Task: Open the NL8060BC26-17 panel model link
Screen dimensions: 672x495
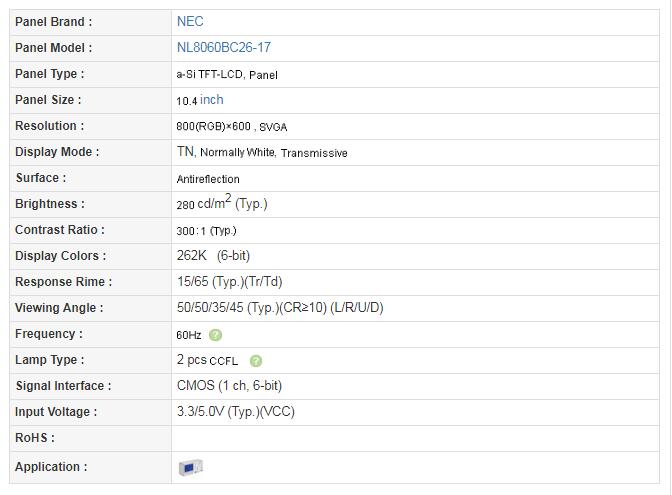Action: [223, 47]
